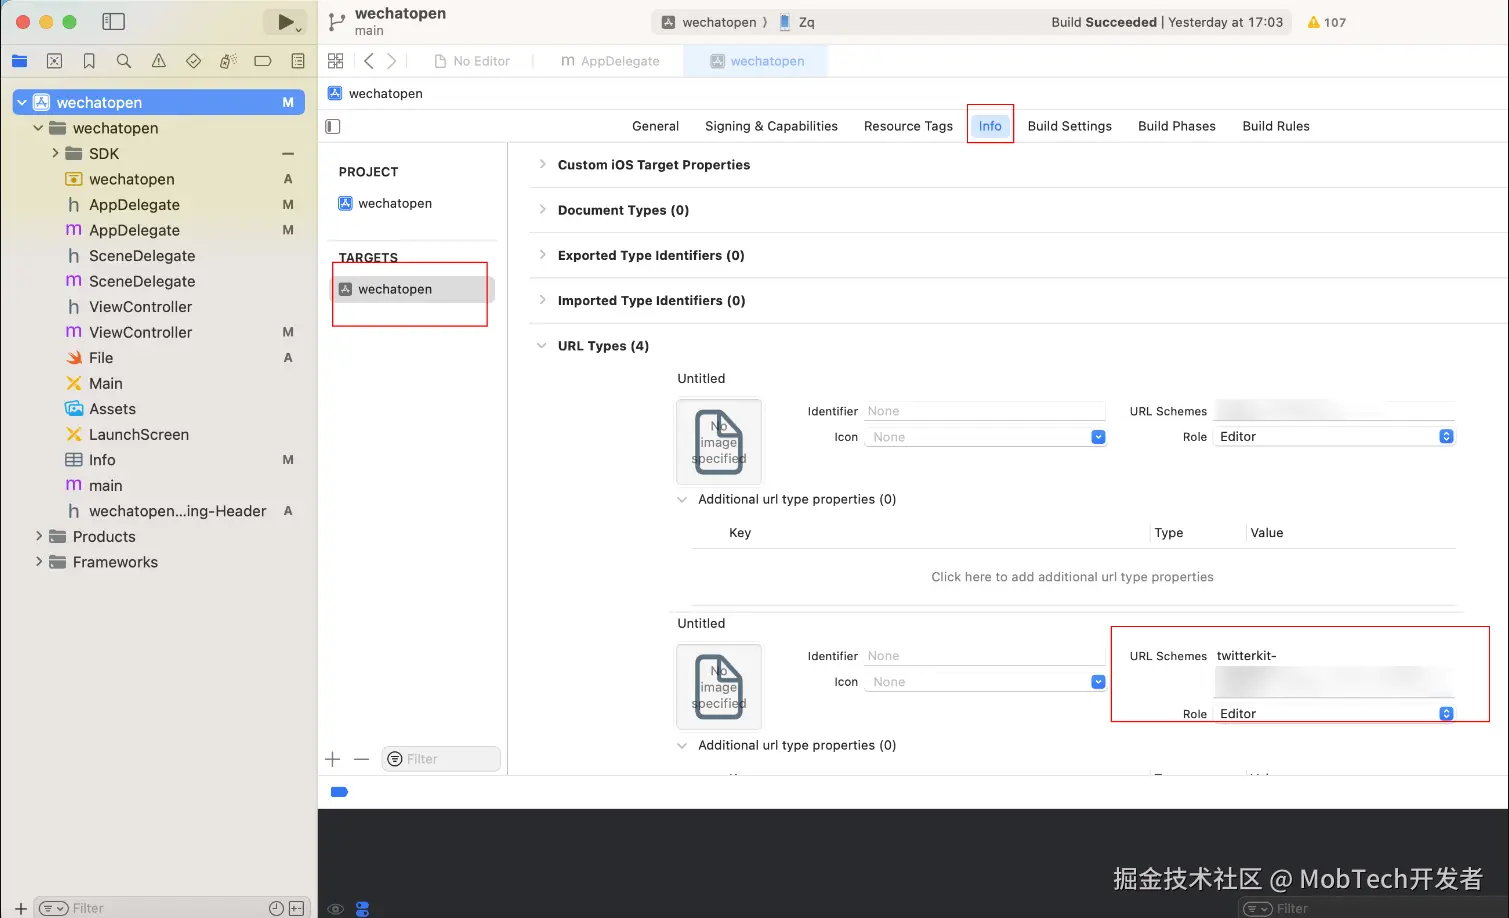Switch to the General tab
The height and width of the screenshot is (918, 1509).
tap(655, 126)
